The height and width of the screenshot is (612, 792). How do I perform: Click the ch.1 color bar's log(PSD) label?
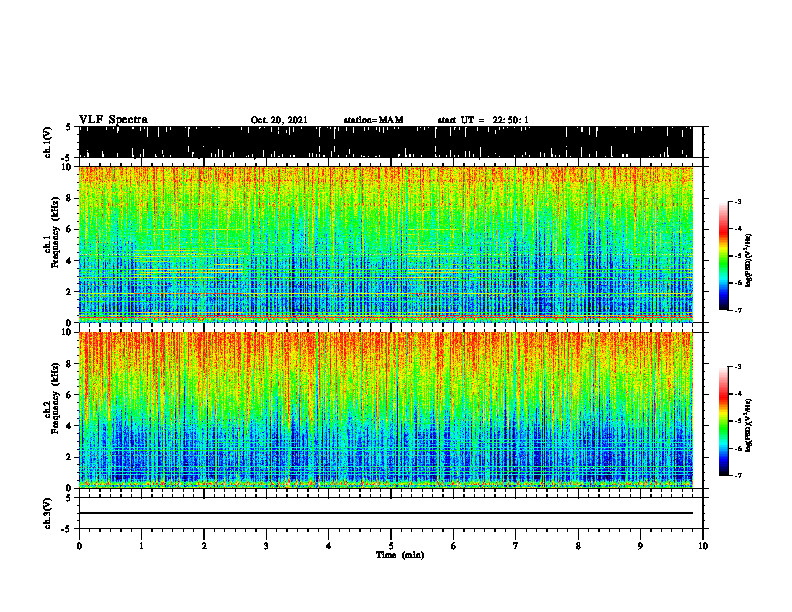pos(749,261)
